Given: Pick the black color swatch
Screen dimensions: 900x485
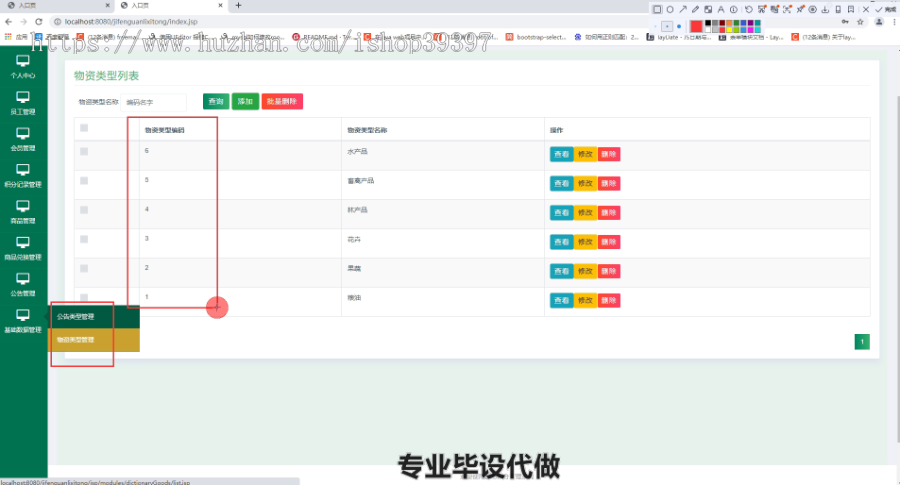Looking at the screenshot, I should coord(708,23).
